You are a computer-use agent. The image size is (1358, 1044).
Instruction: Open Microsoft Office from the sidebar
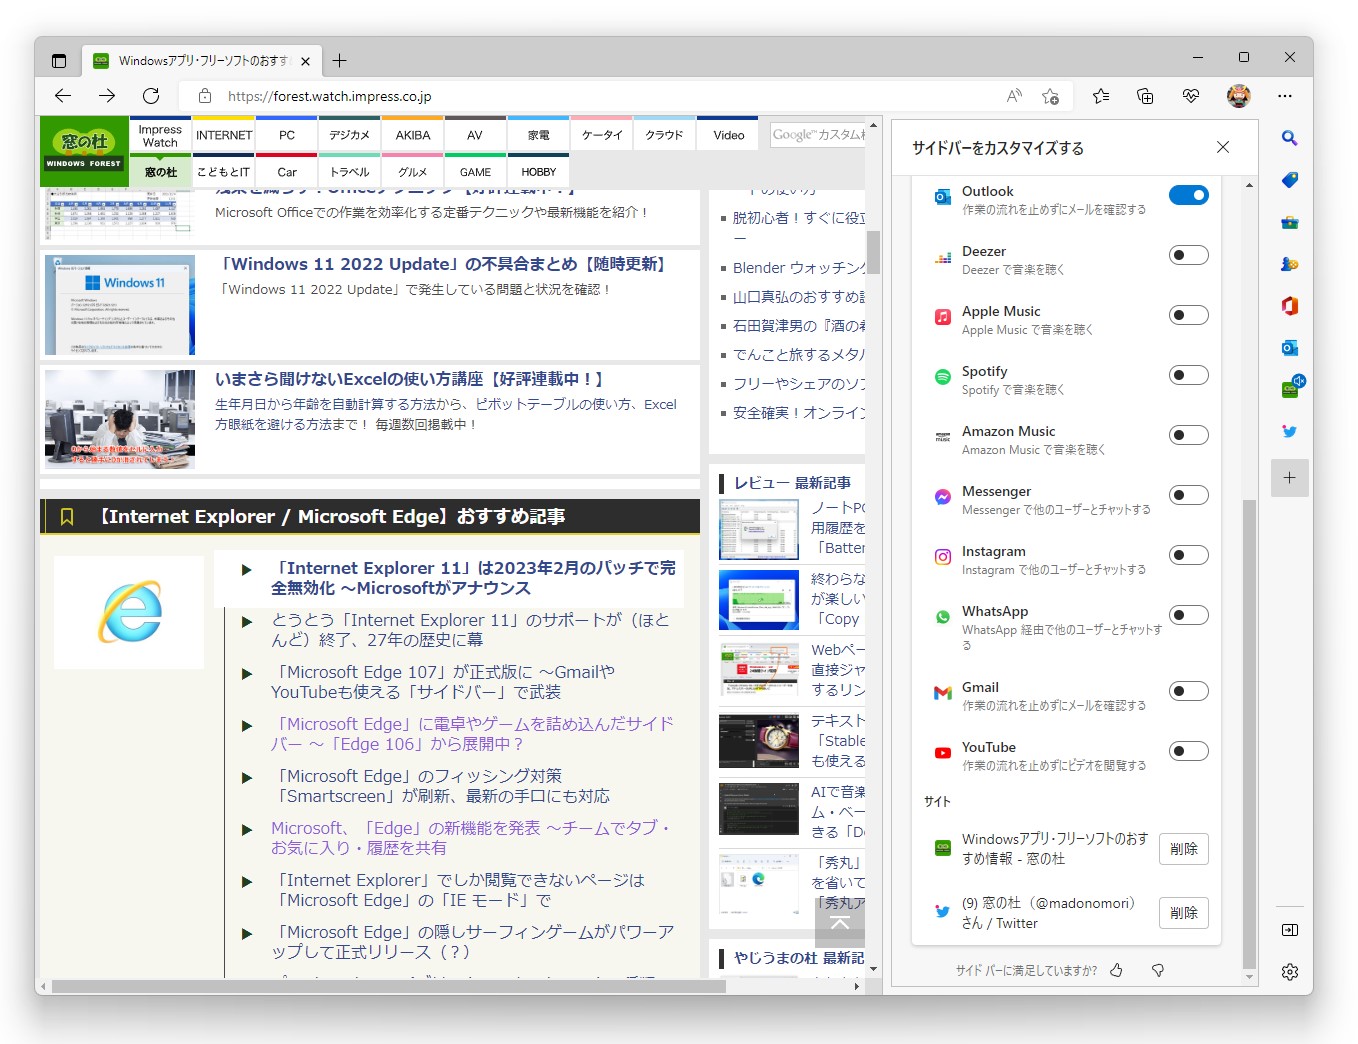(x=1290, y=305)
